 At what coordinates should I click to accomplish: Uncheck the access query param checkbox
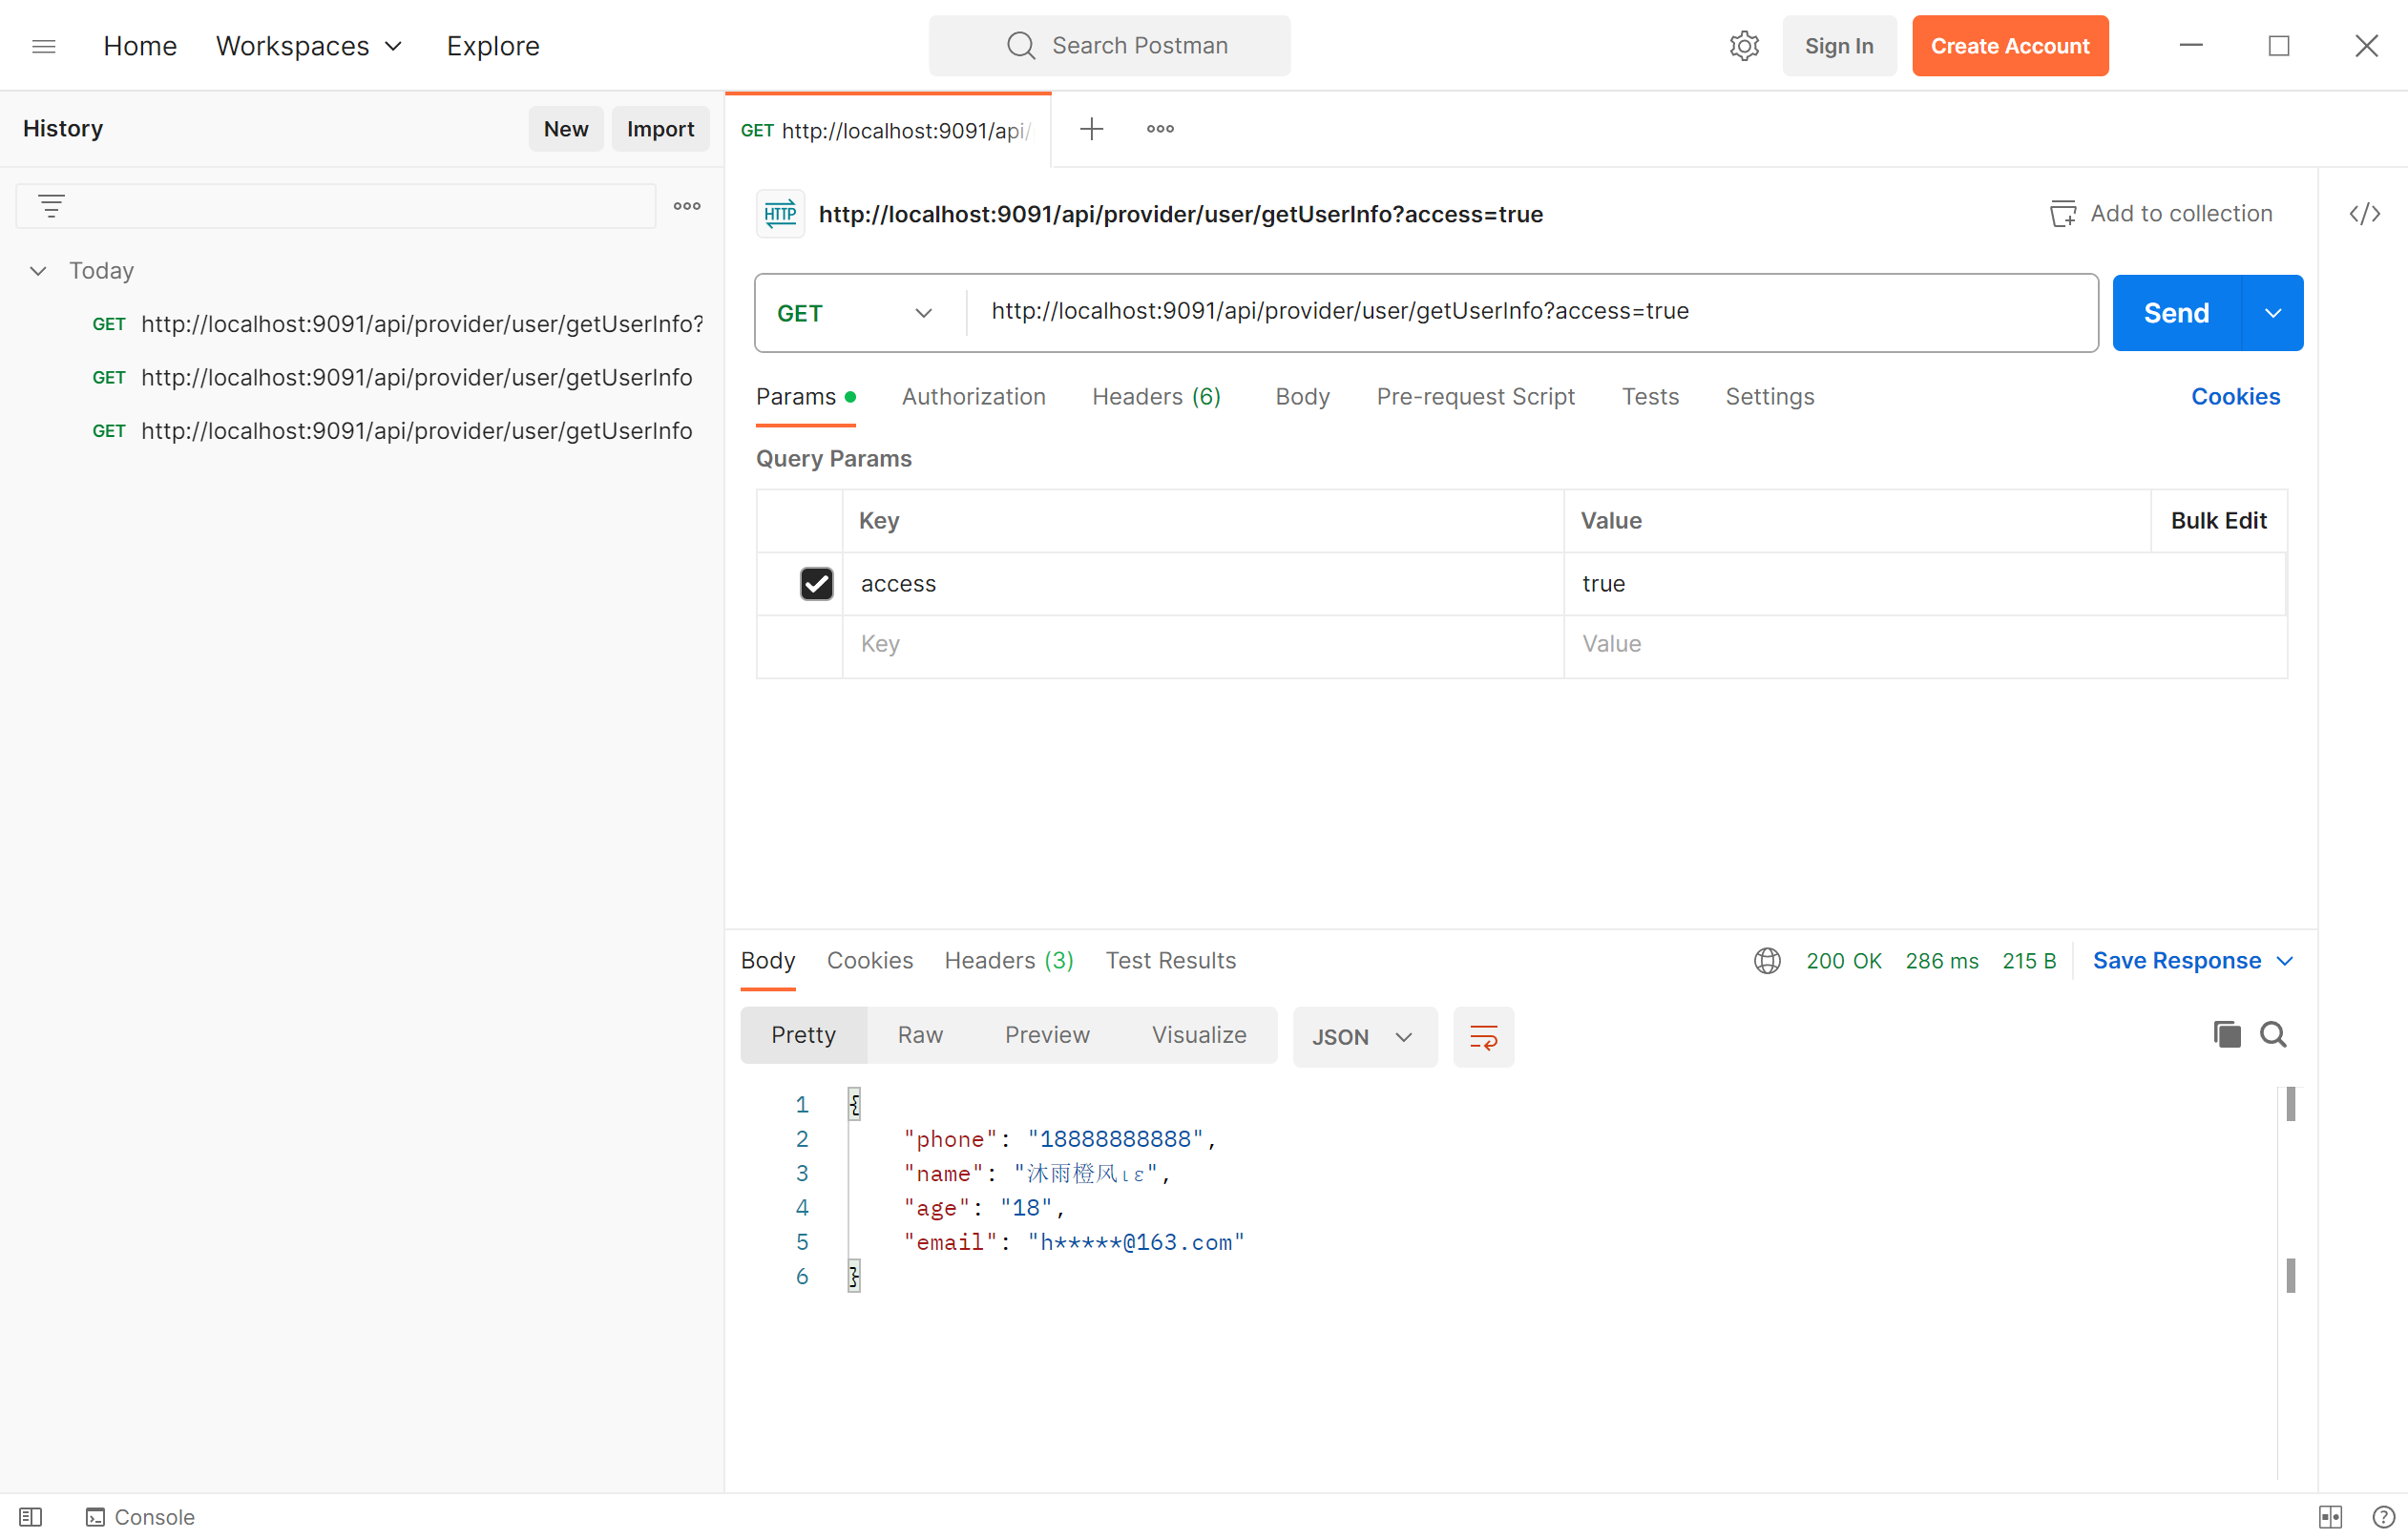click(816, 584)
